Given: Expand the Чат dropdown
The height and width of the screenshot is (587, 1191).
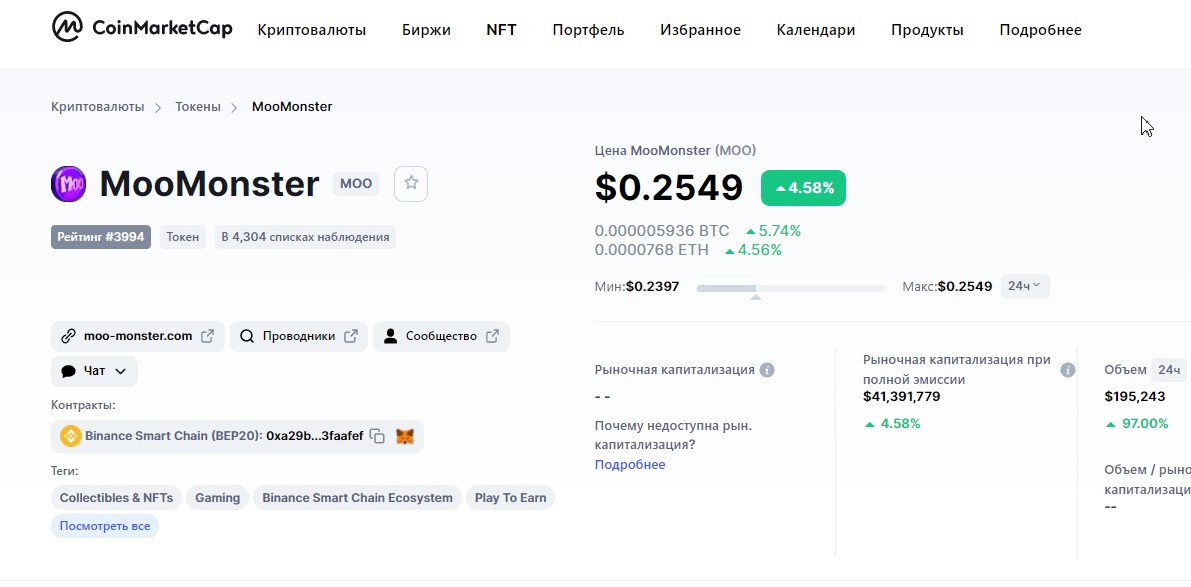Looking at the screenshot, I should 94,371.
